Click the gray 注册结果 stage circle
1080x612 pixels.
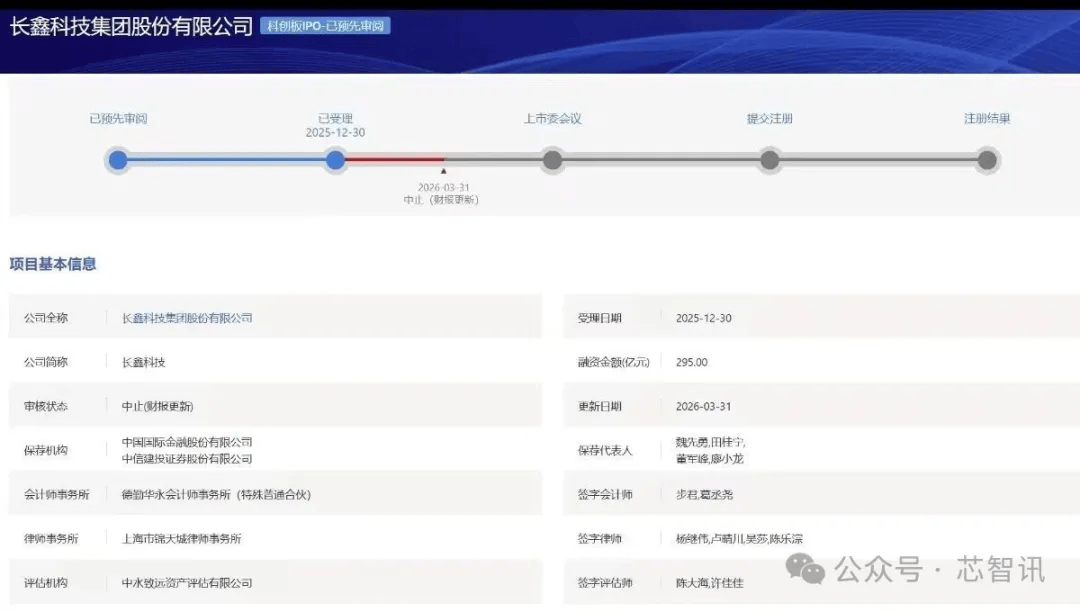coord(987,160)
